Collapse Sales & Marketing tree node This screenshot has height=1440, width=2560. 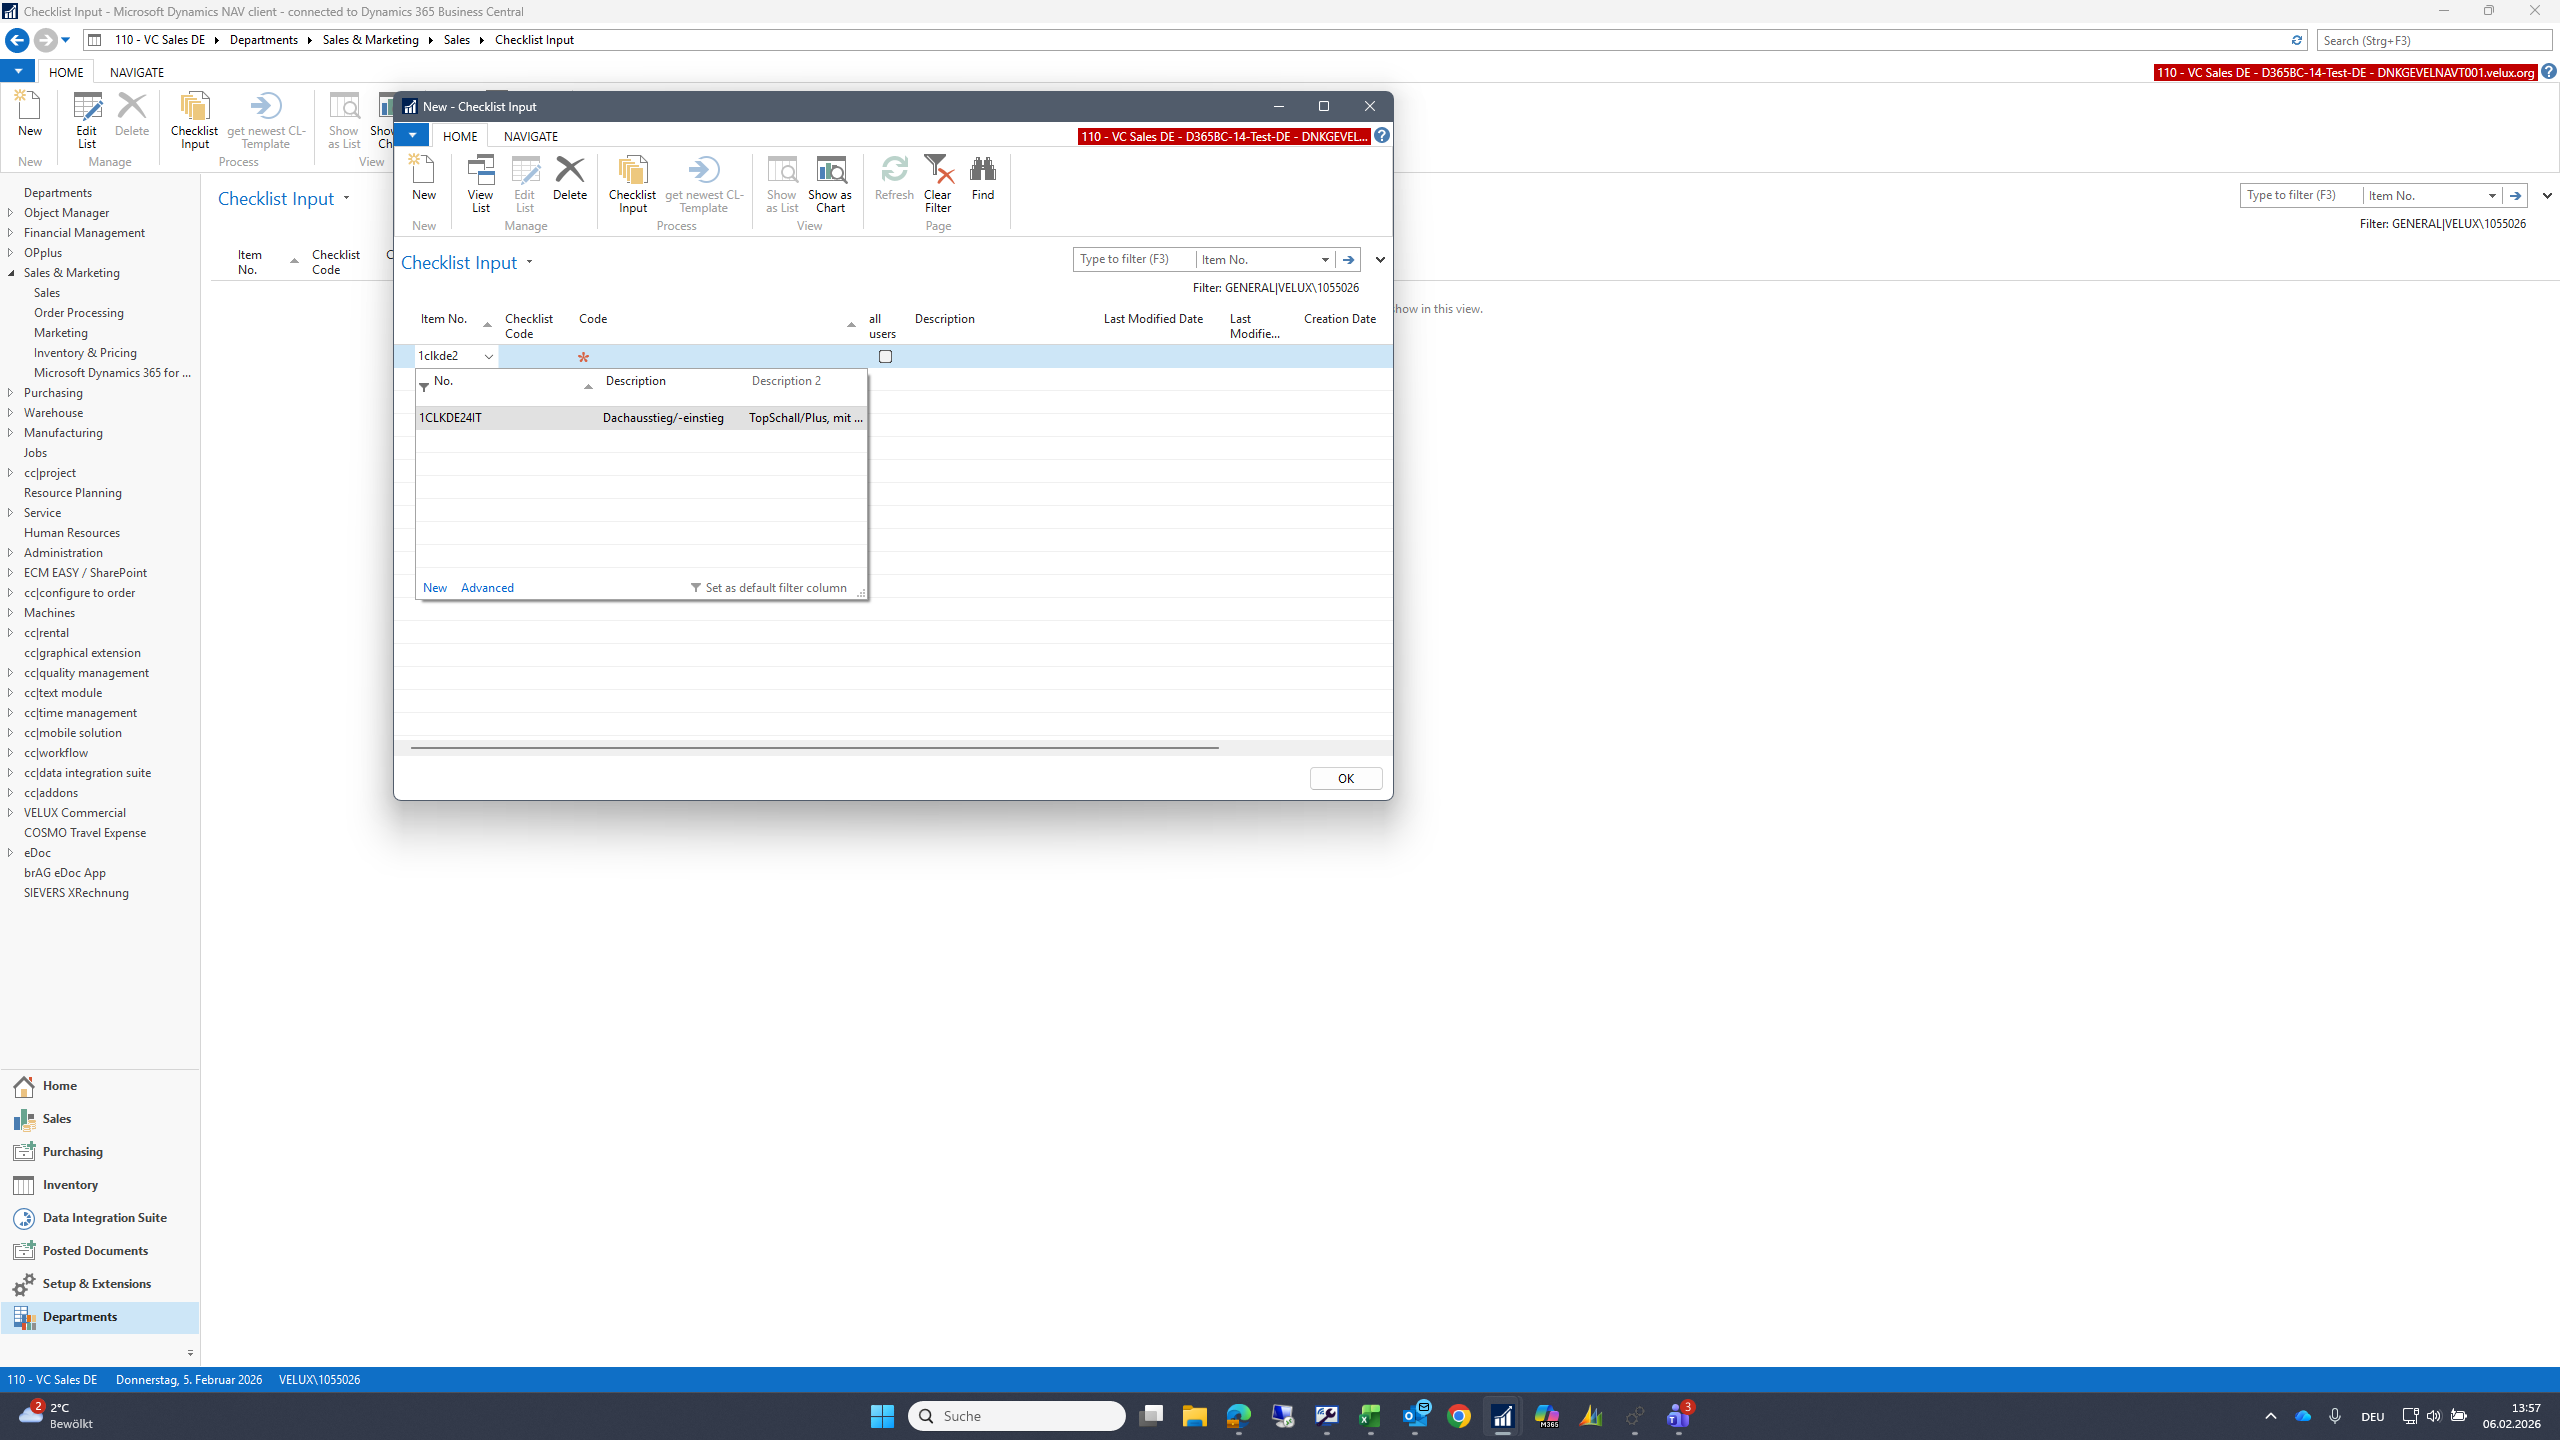[x=11, y=273]
